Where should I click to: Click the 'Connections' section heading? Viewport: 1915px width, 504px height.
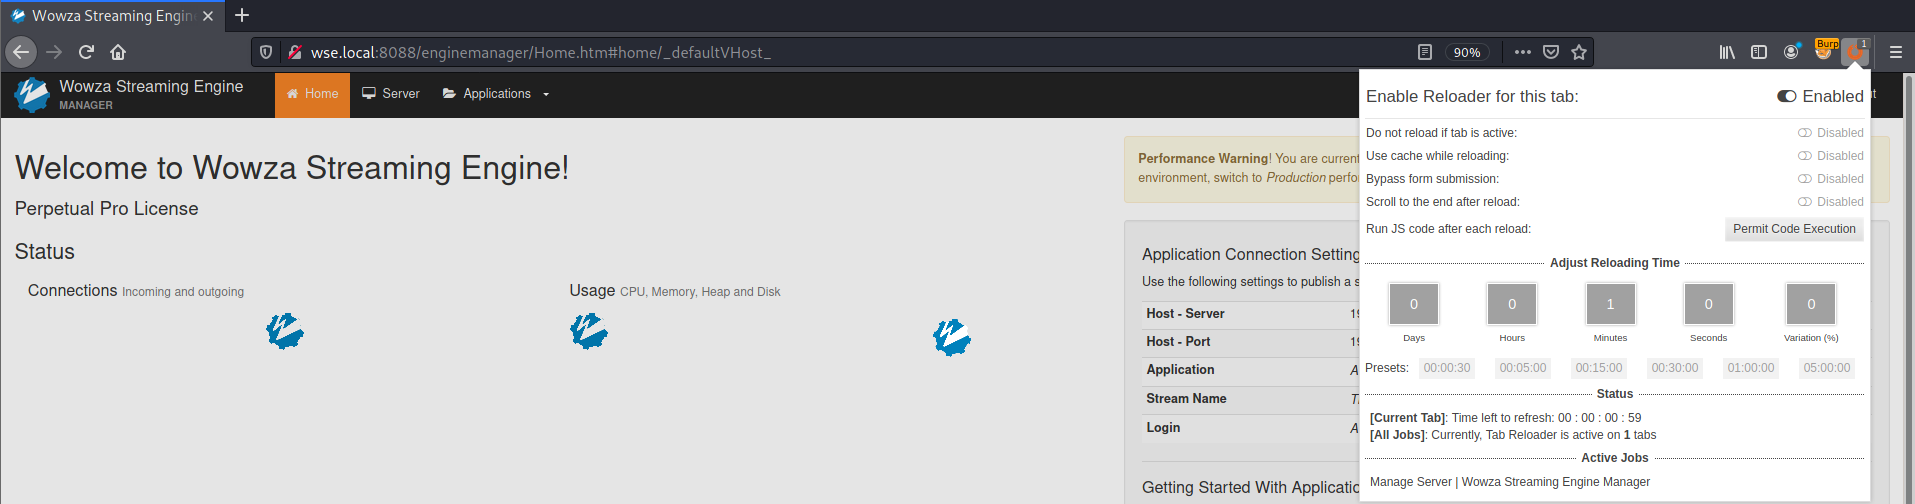tap(72, 290)
